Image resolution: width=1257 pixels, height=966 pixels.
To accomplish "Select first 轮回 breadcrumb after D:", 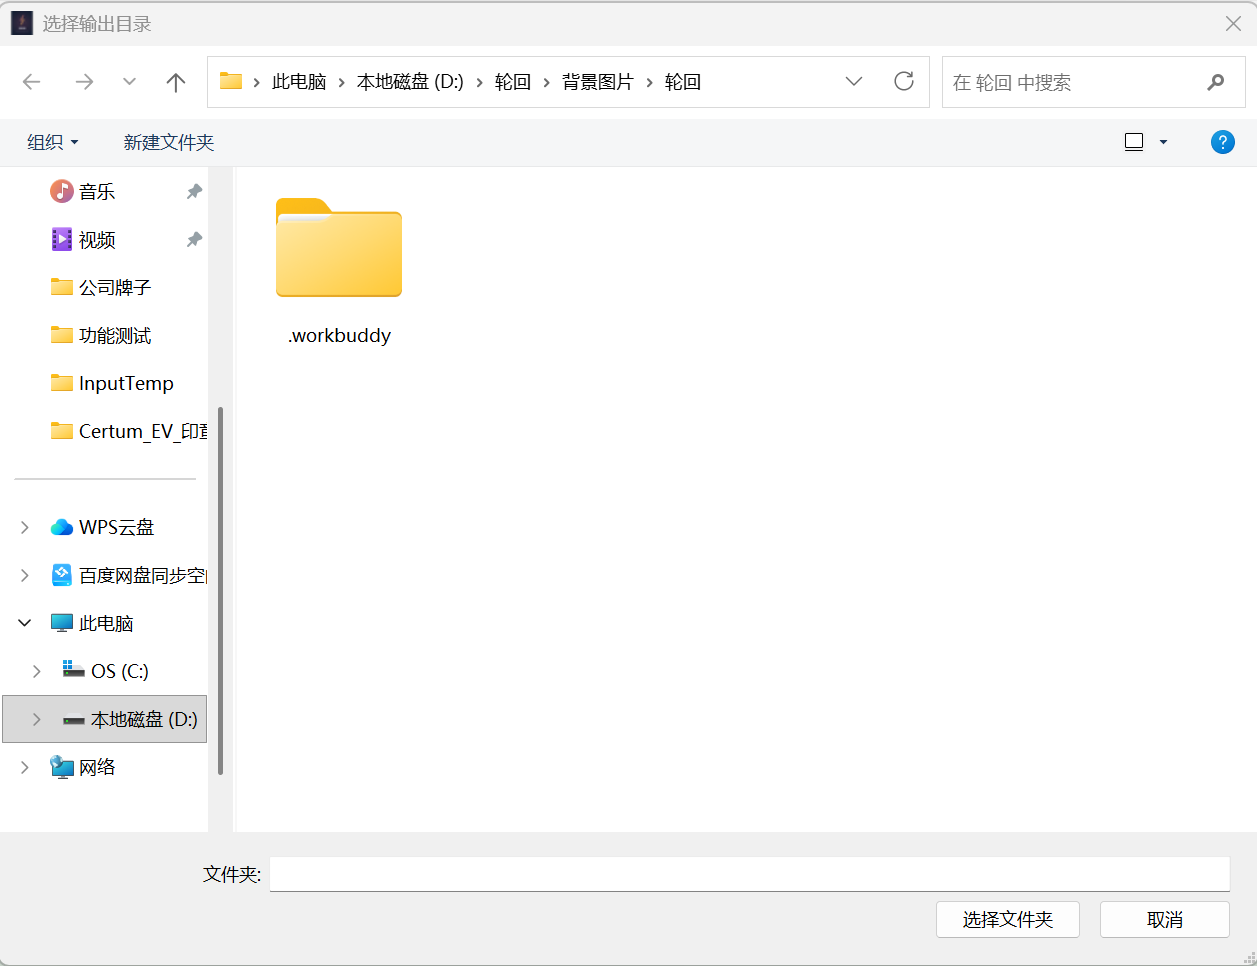I will coord(513,82).
